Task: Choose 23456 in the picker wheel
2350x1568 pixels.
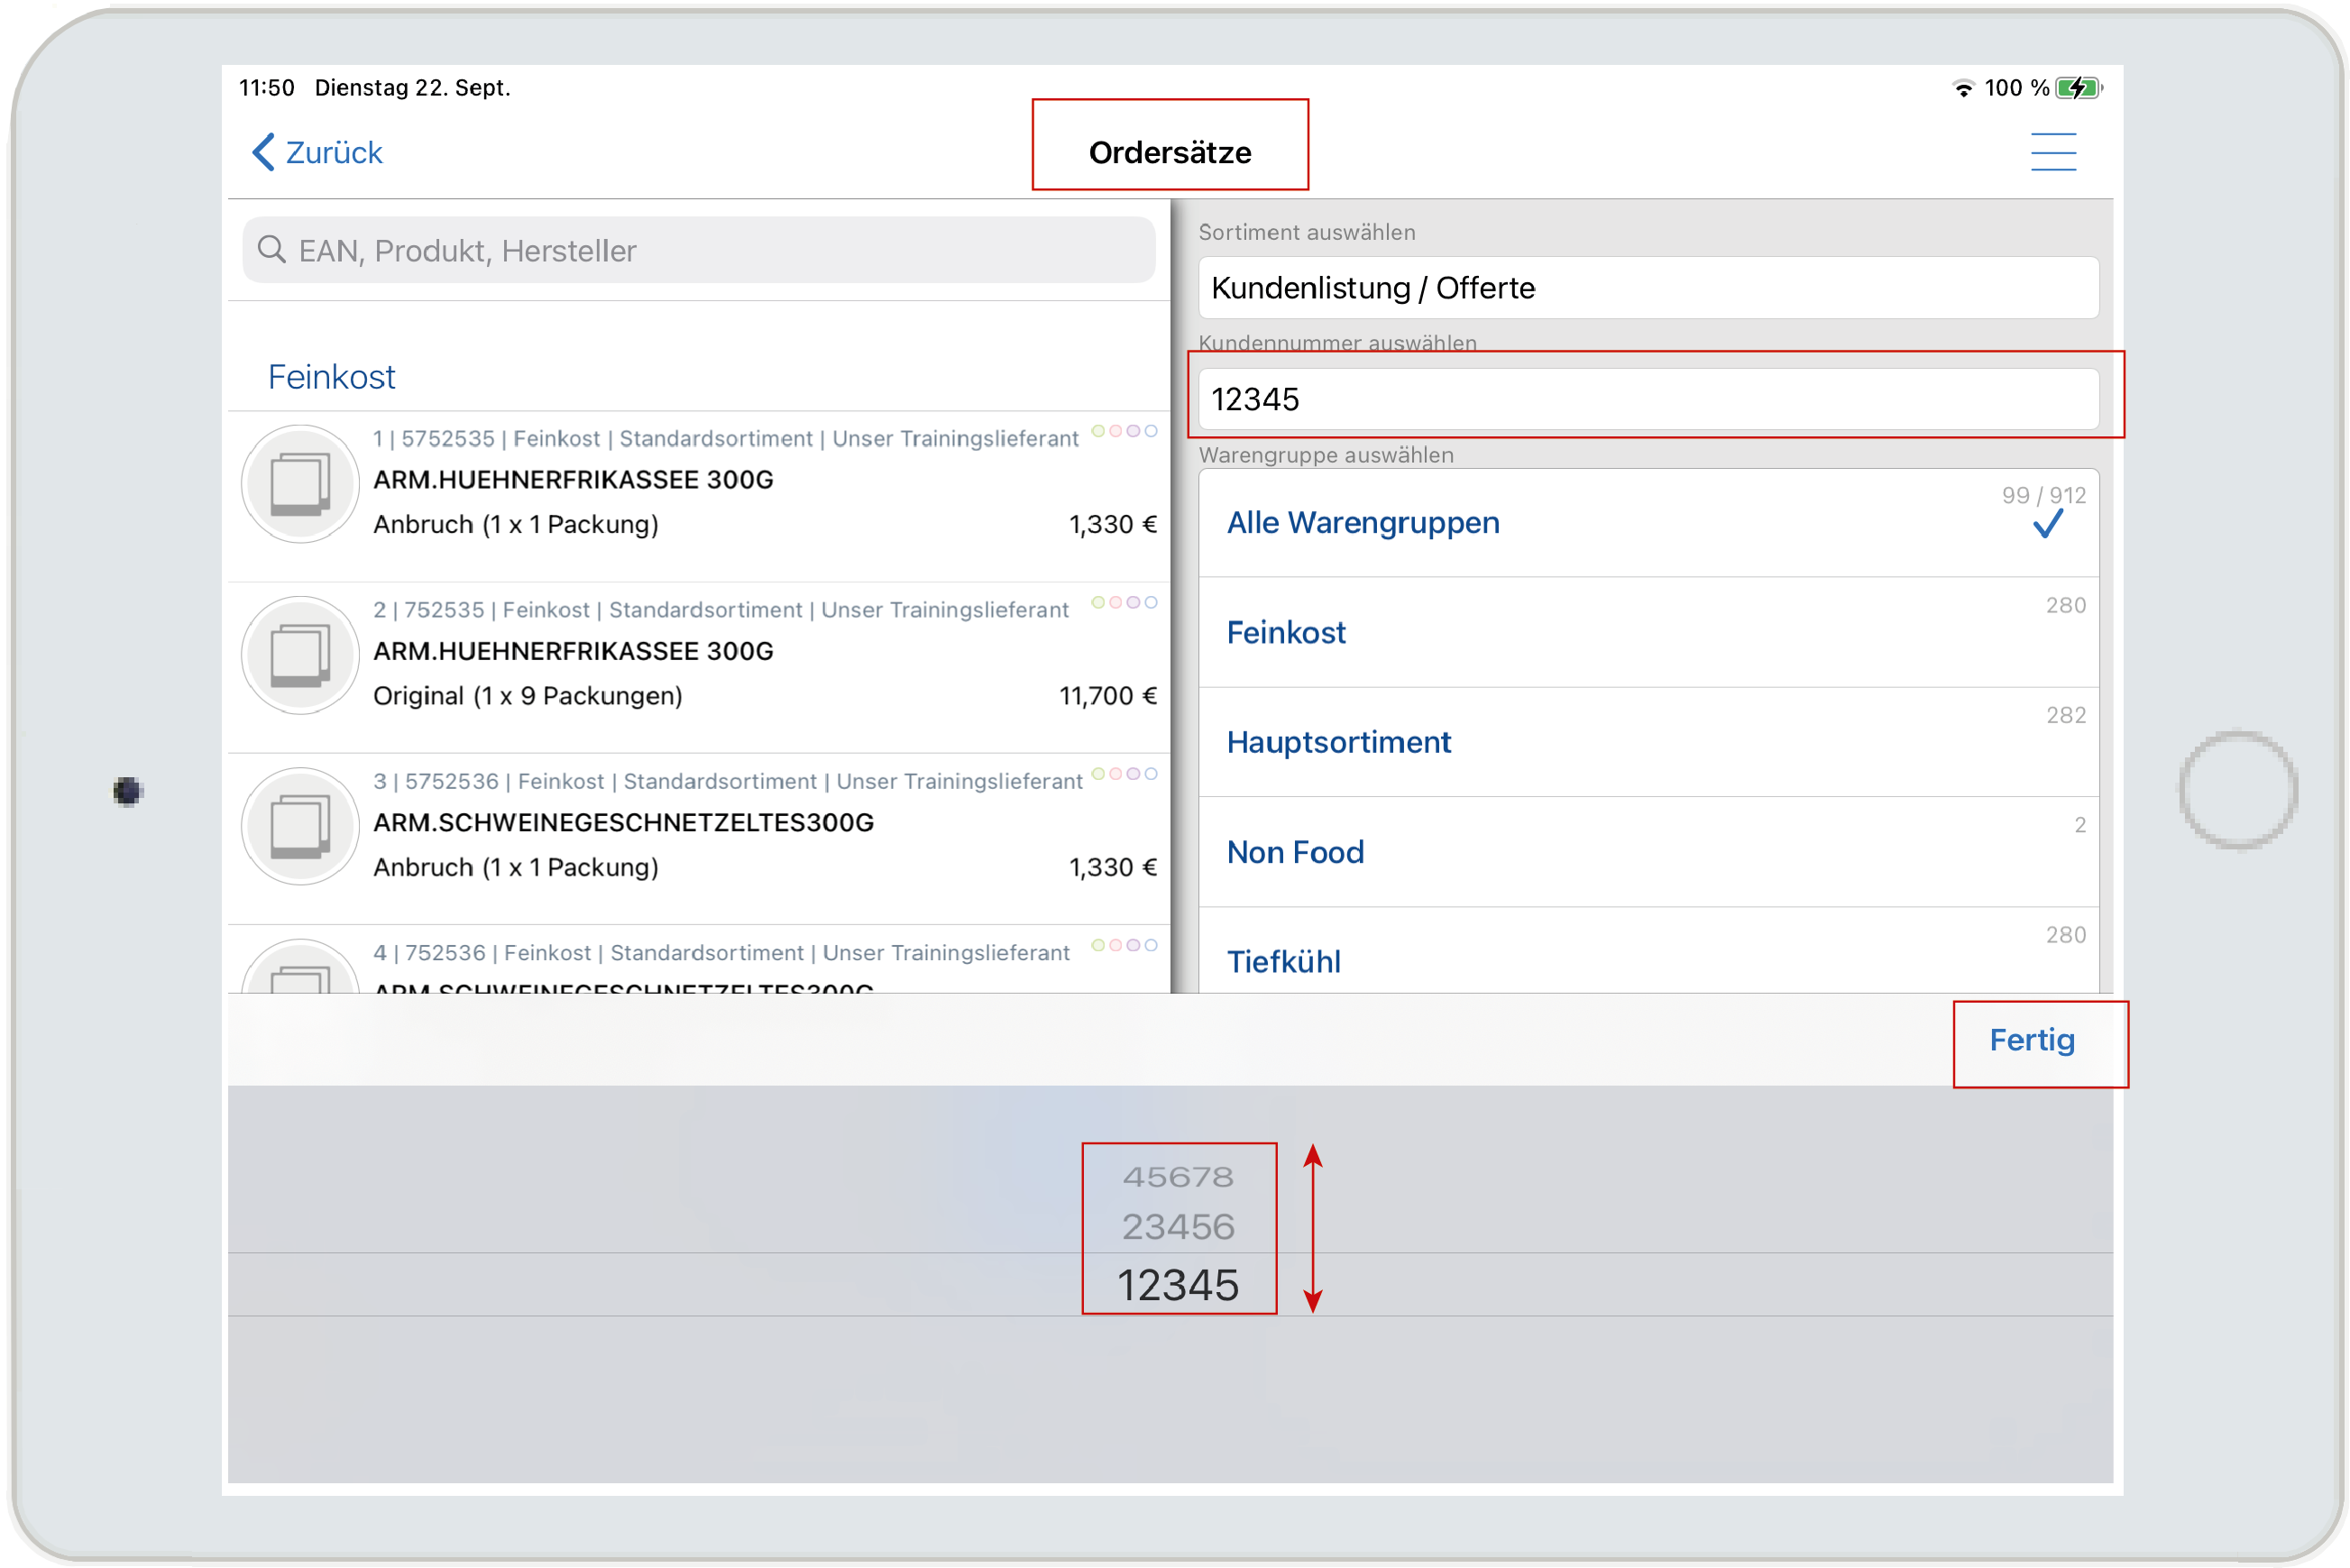Action: point(1177,1226)
